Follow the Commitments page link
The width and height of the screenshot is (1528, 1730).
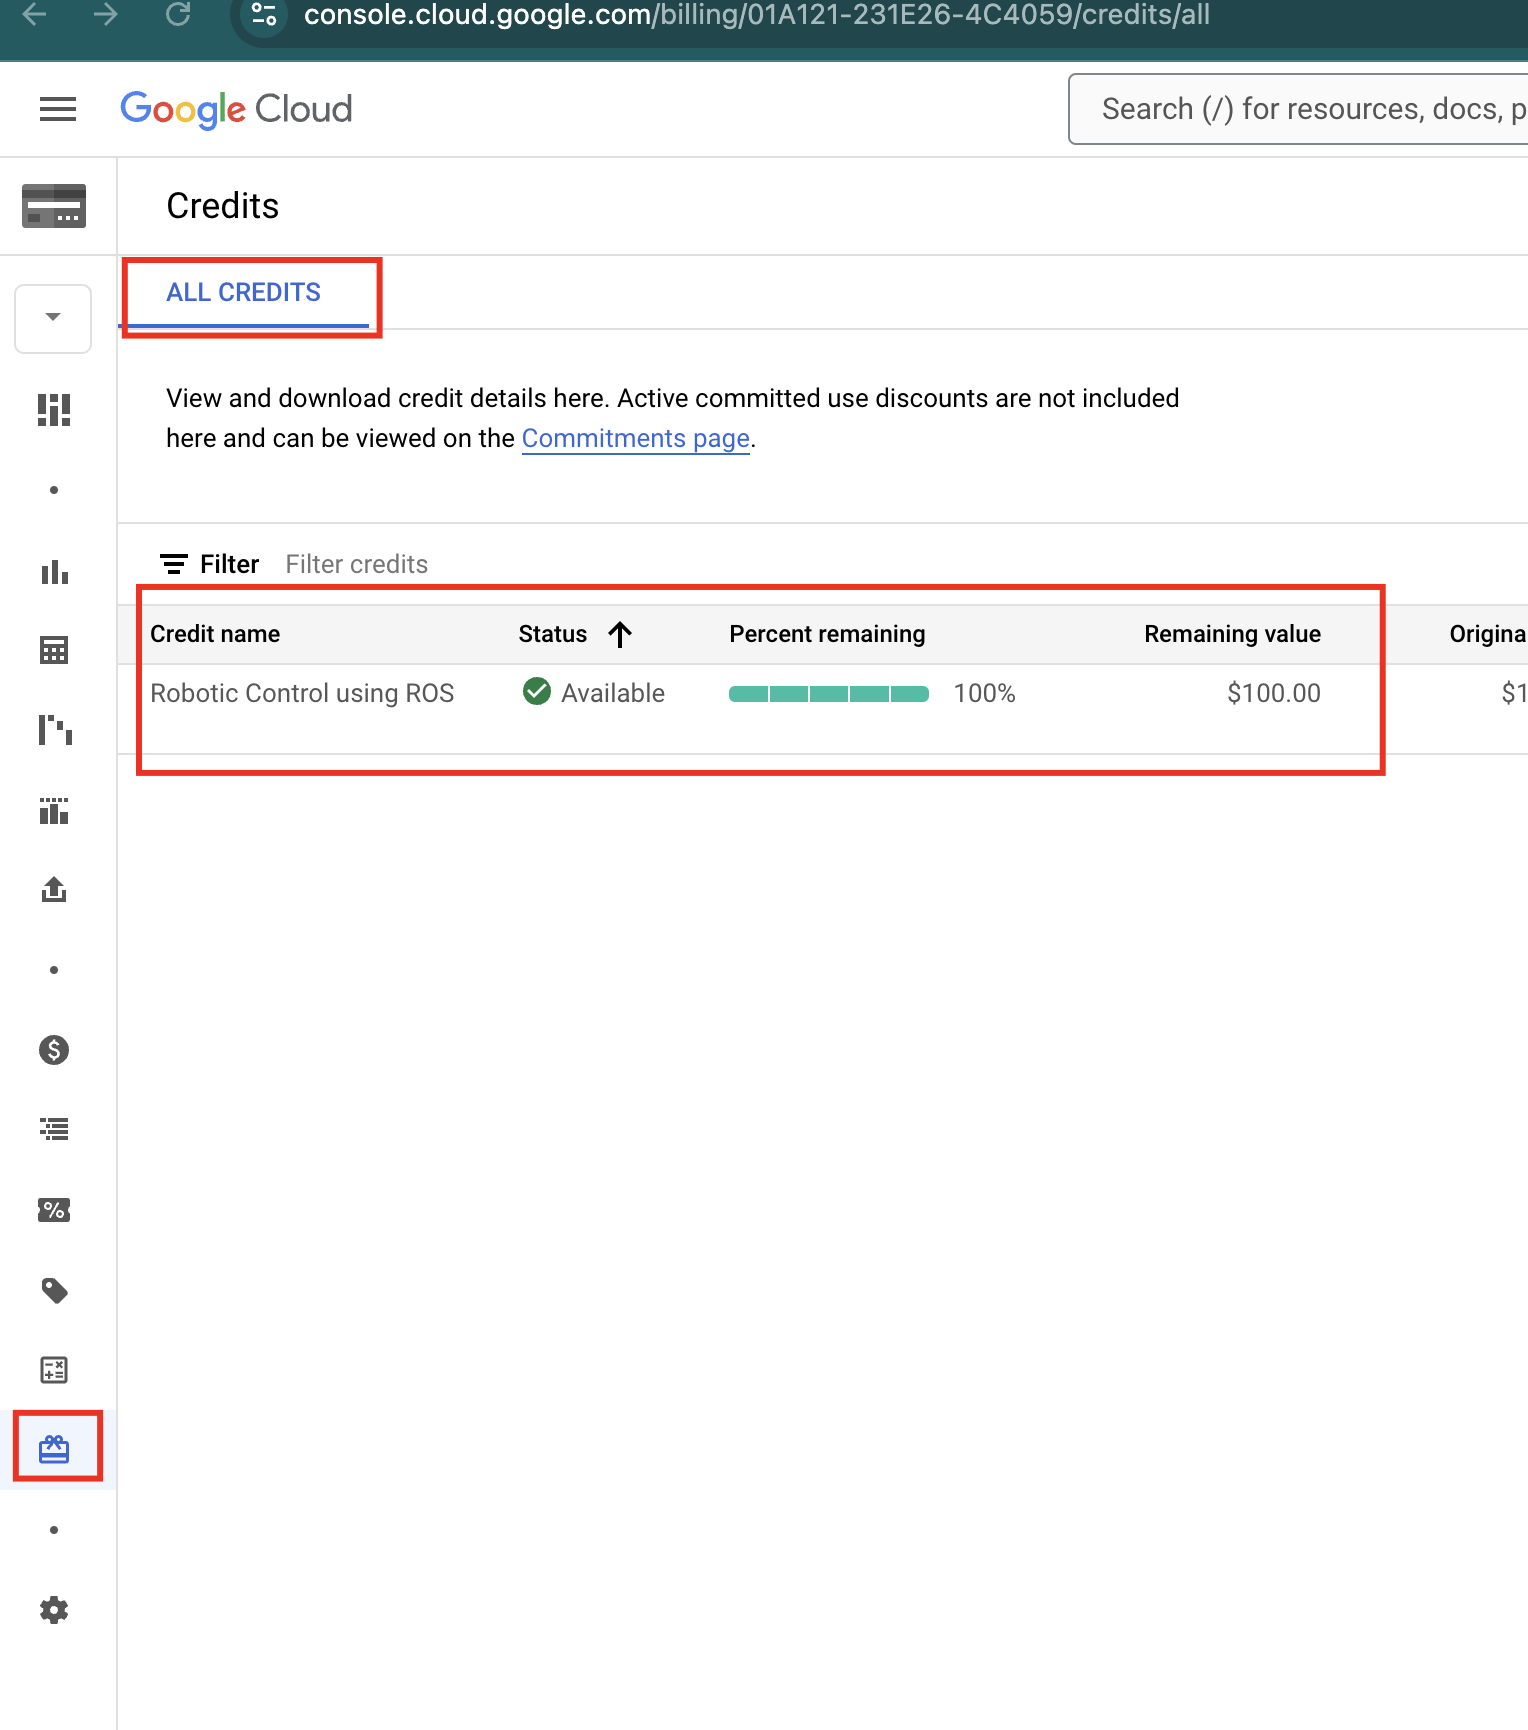(x=635, y=439)
